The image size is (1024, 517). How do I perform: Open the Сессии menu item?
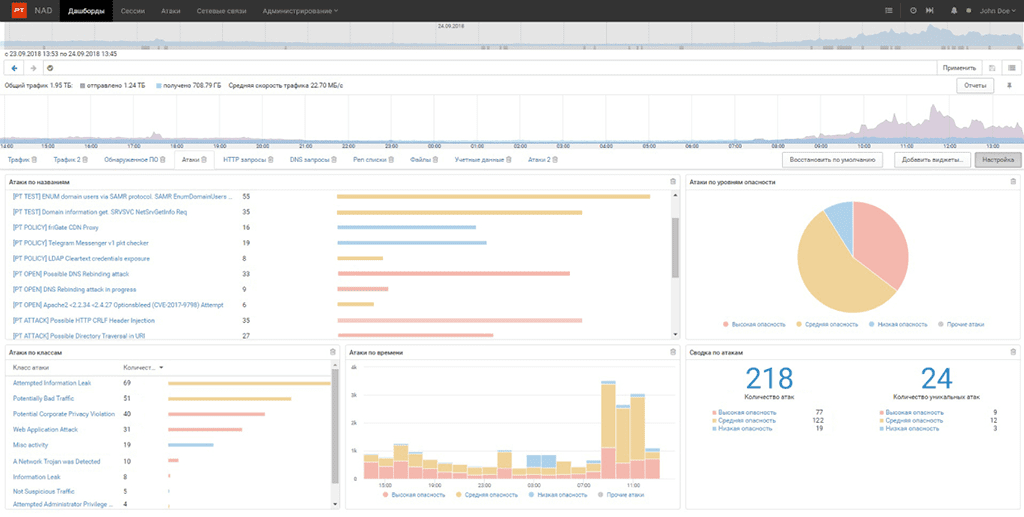pos(131,10)
